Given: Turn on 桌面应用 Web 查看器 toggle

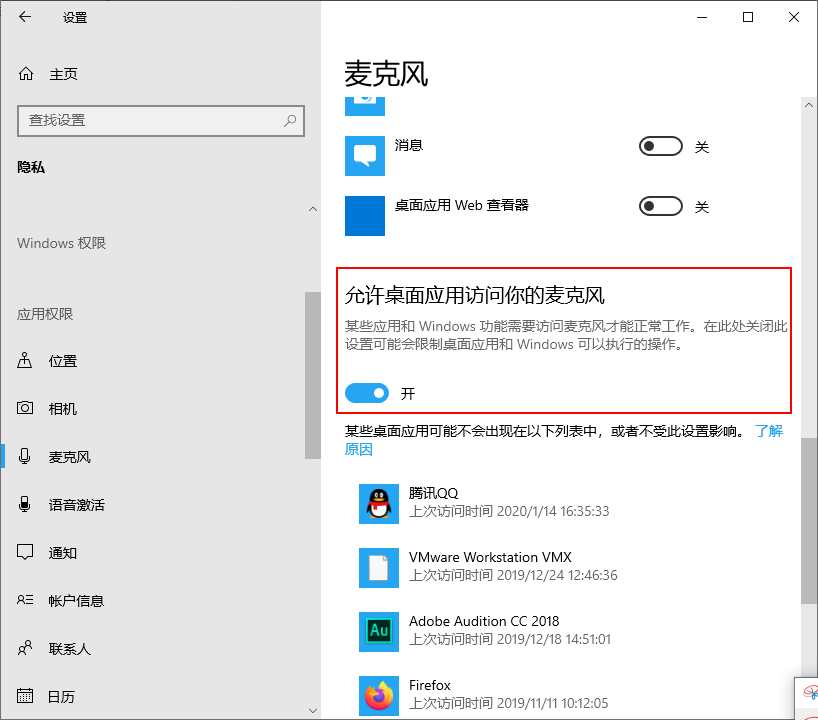Looking at the screenshot, I should [x=660, y=206].
